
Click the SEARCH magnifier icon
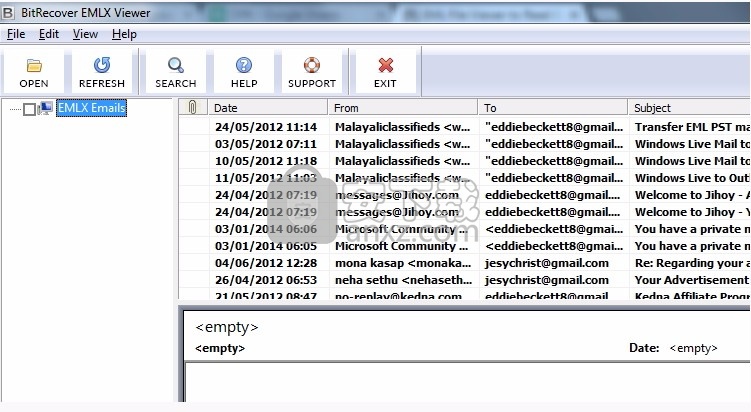point(176,65)
